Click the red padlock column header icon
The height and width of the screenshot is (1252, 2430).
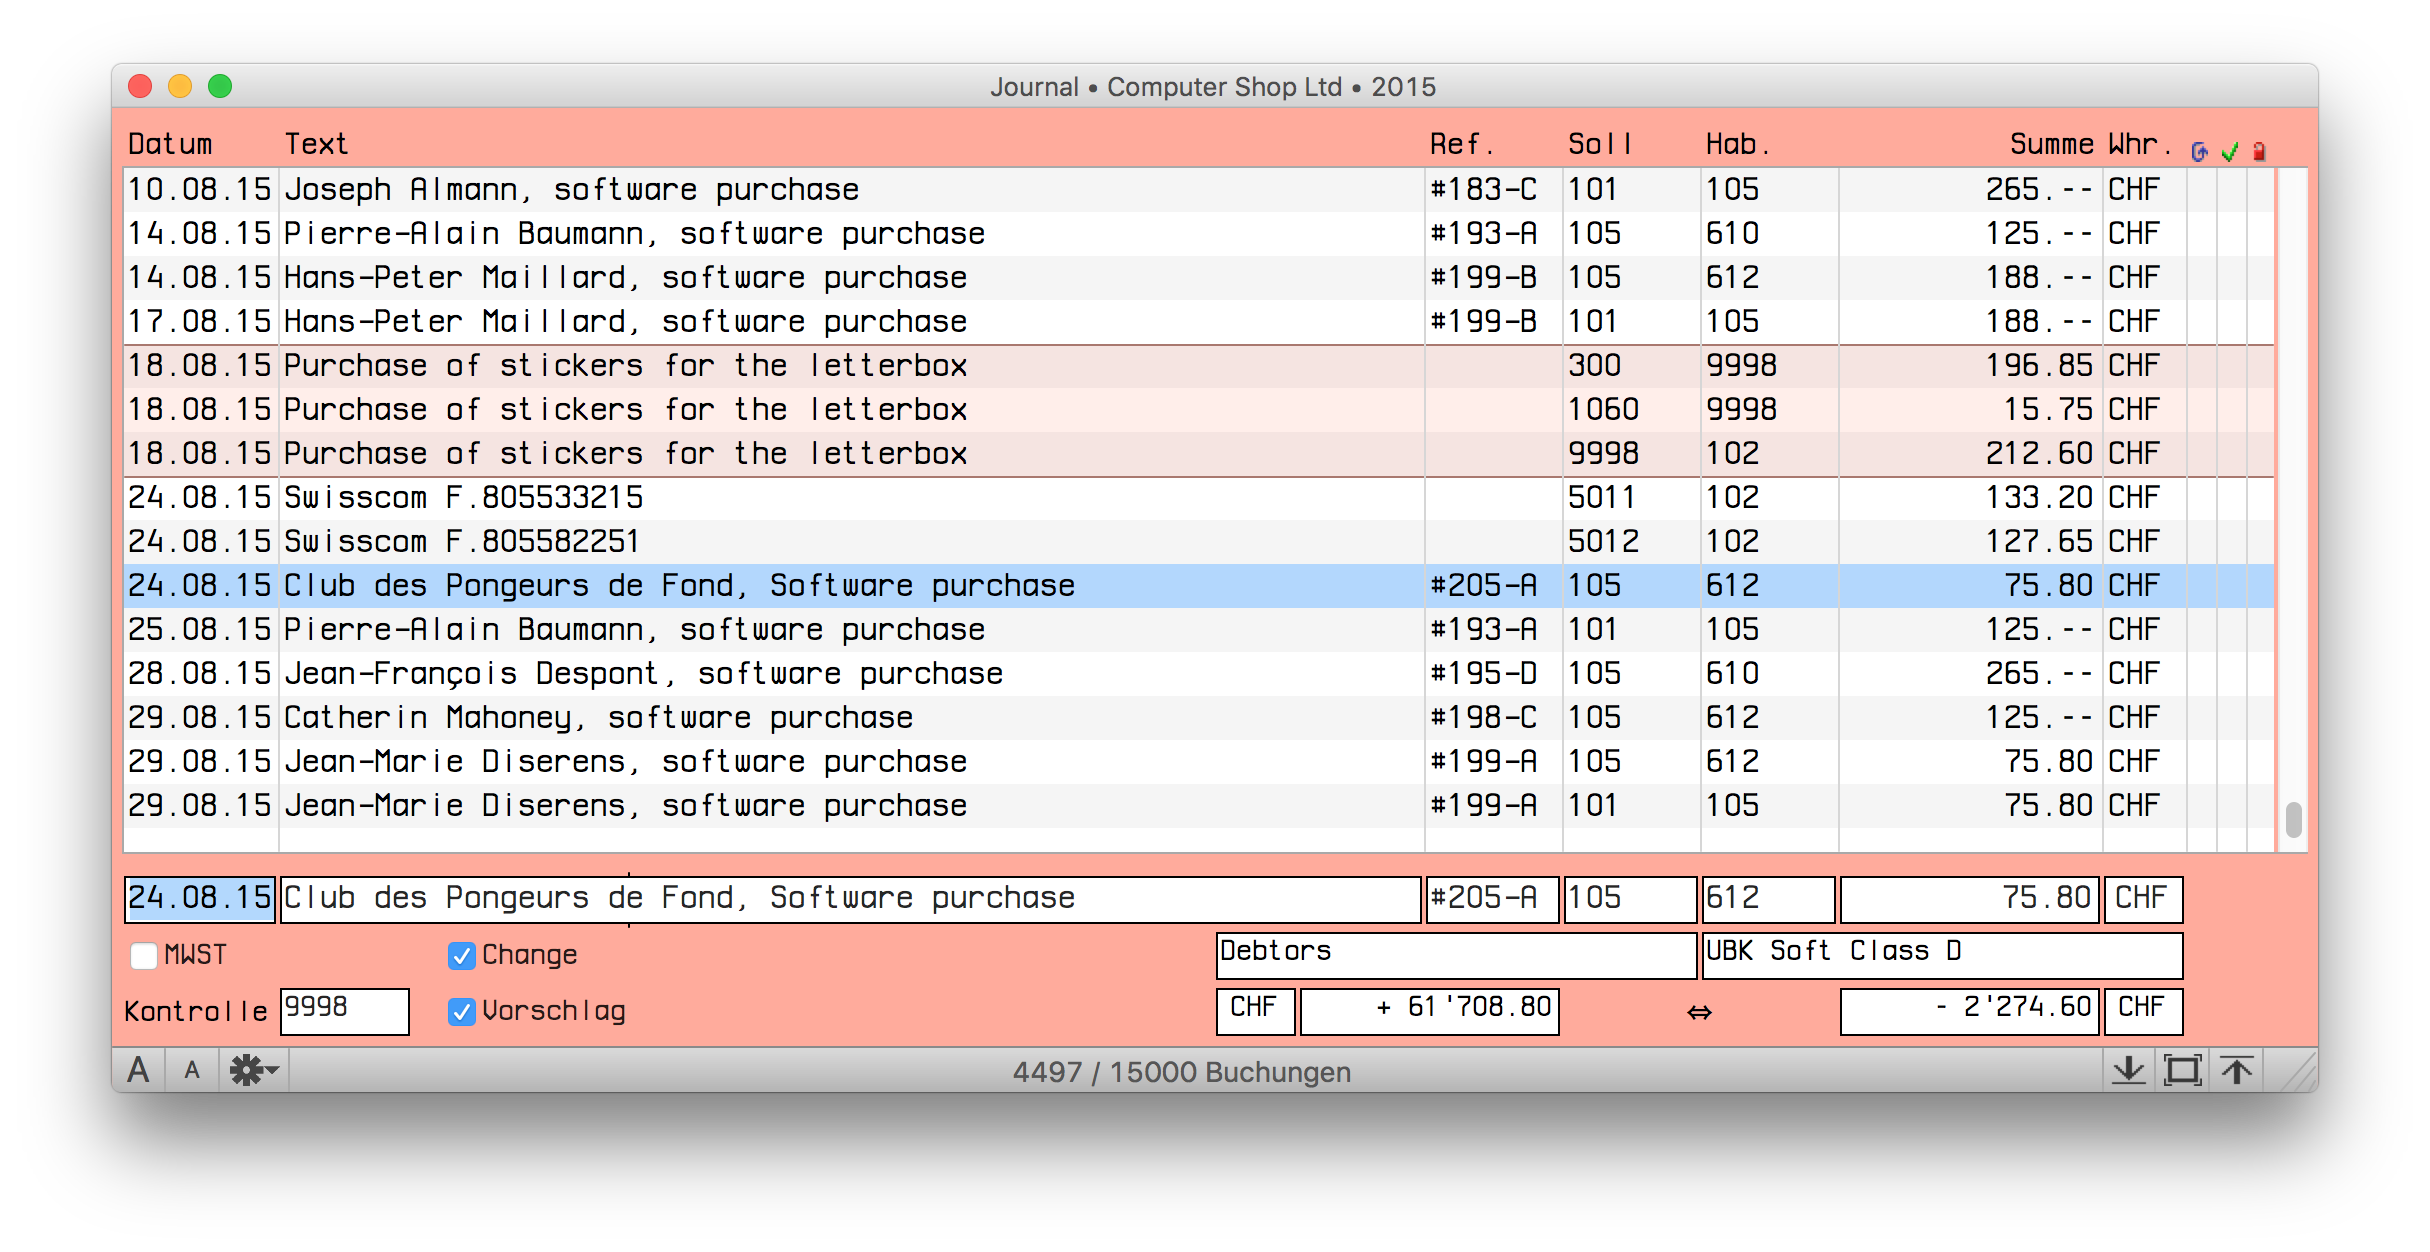(x=2259, y=152)
